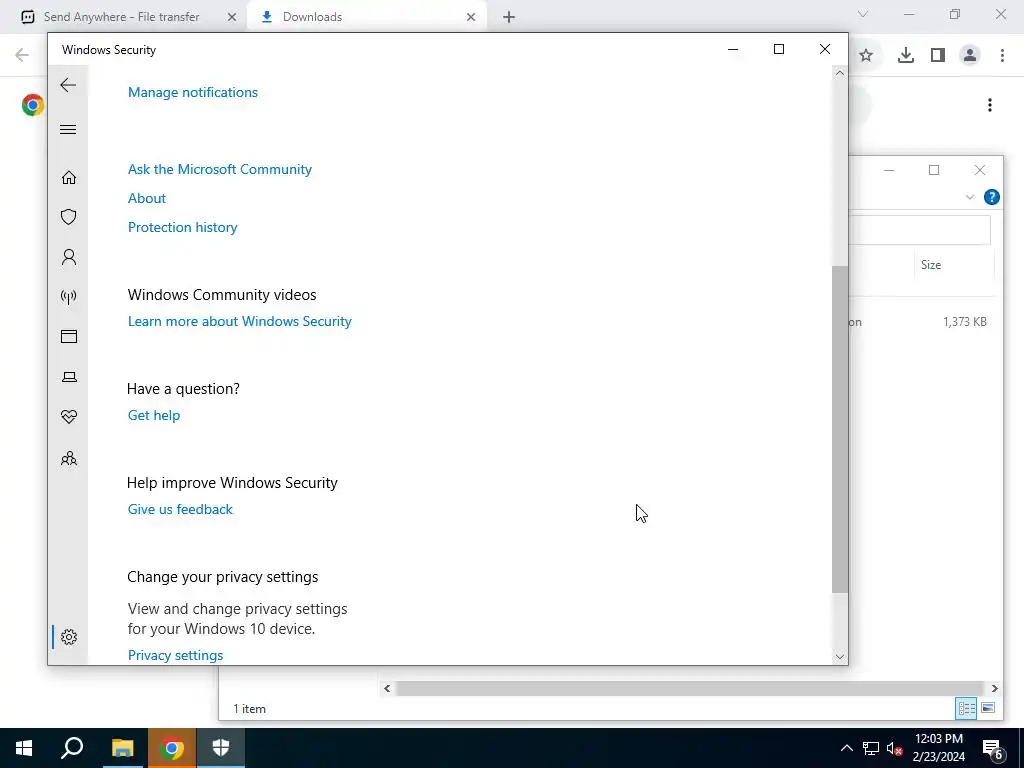
Task: Click File Explorer search box
Action: (x=920, y=231)
